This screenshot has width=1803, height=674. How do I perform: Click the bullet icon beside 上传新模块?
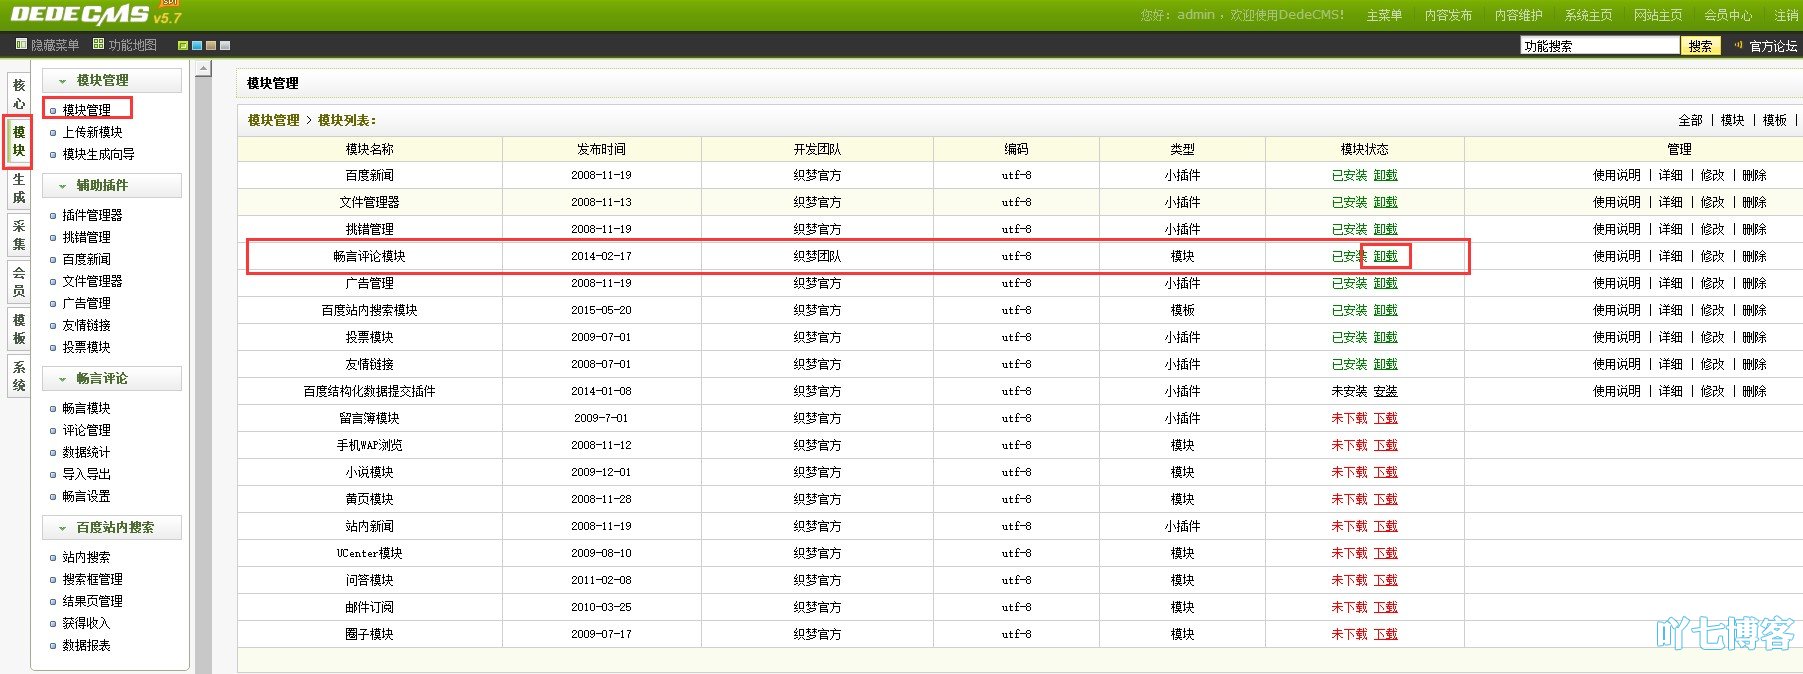click(x=54, y=133)
